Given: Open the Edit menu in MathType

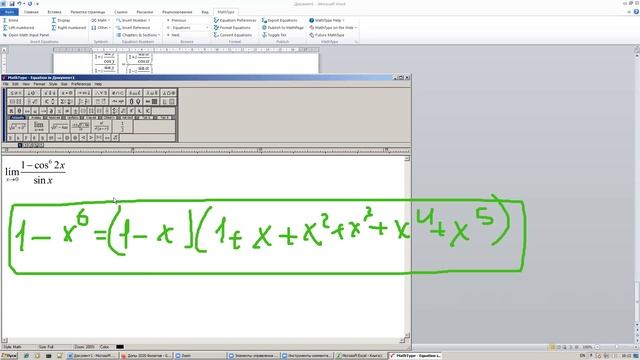Looking at the screenshot, I should 15,84.
